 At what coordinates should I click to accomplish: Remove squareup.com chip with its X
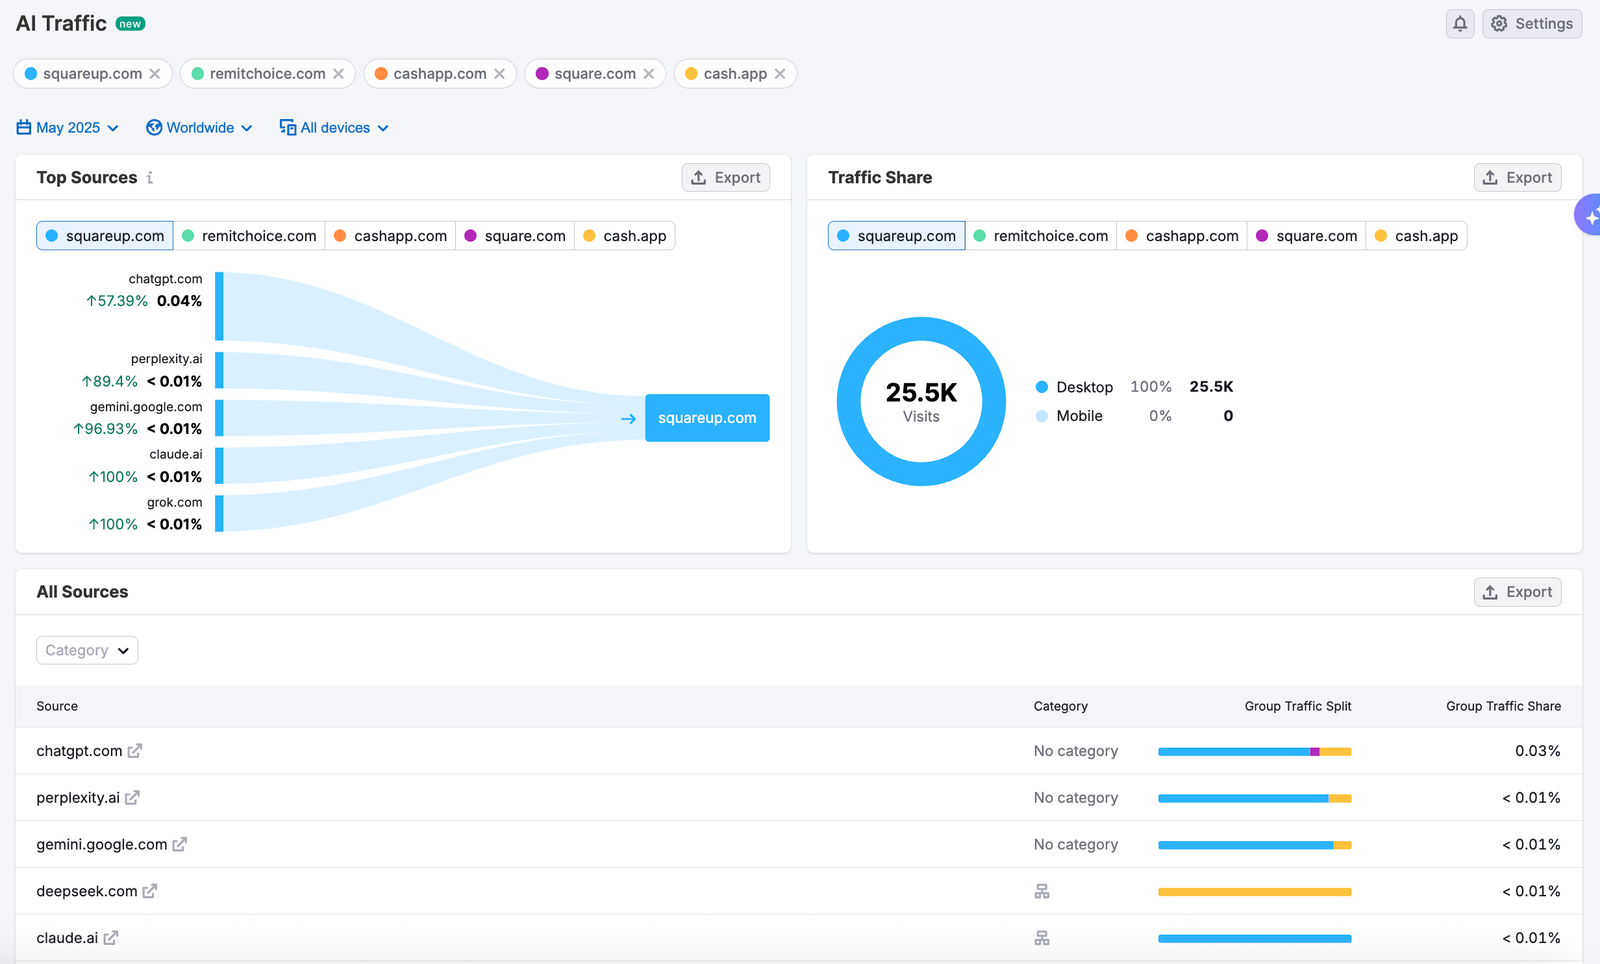[x=155, y=74]
